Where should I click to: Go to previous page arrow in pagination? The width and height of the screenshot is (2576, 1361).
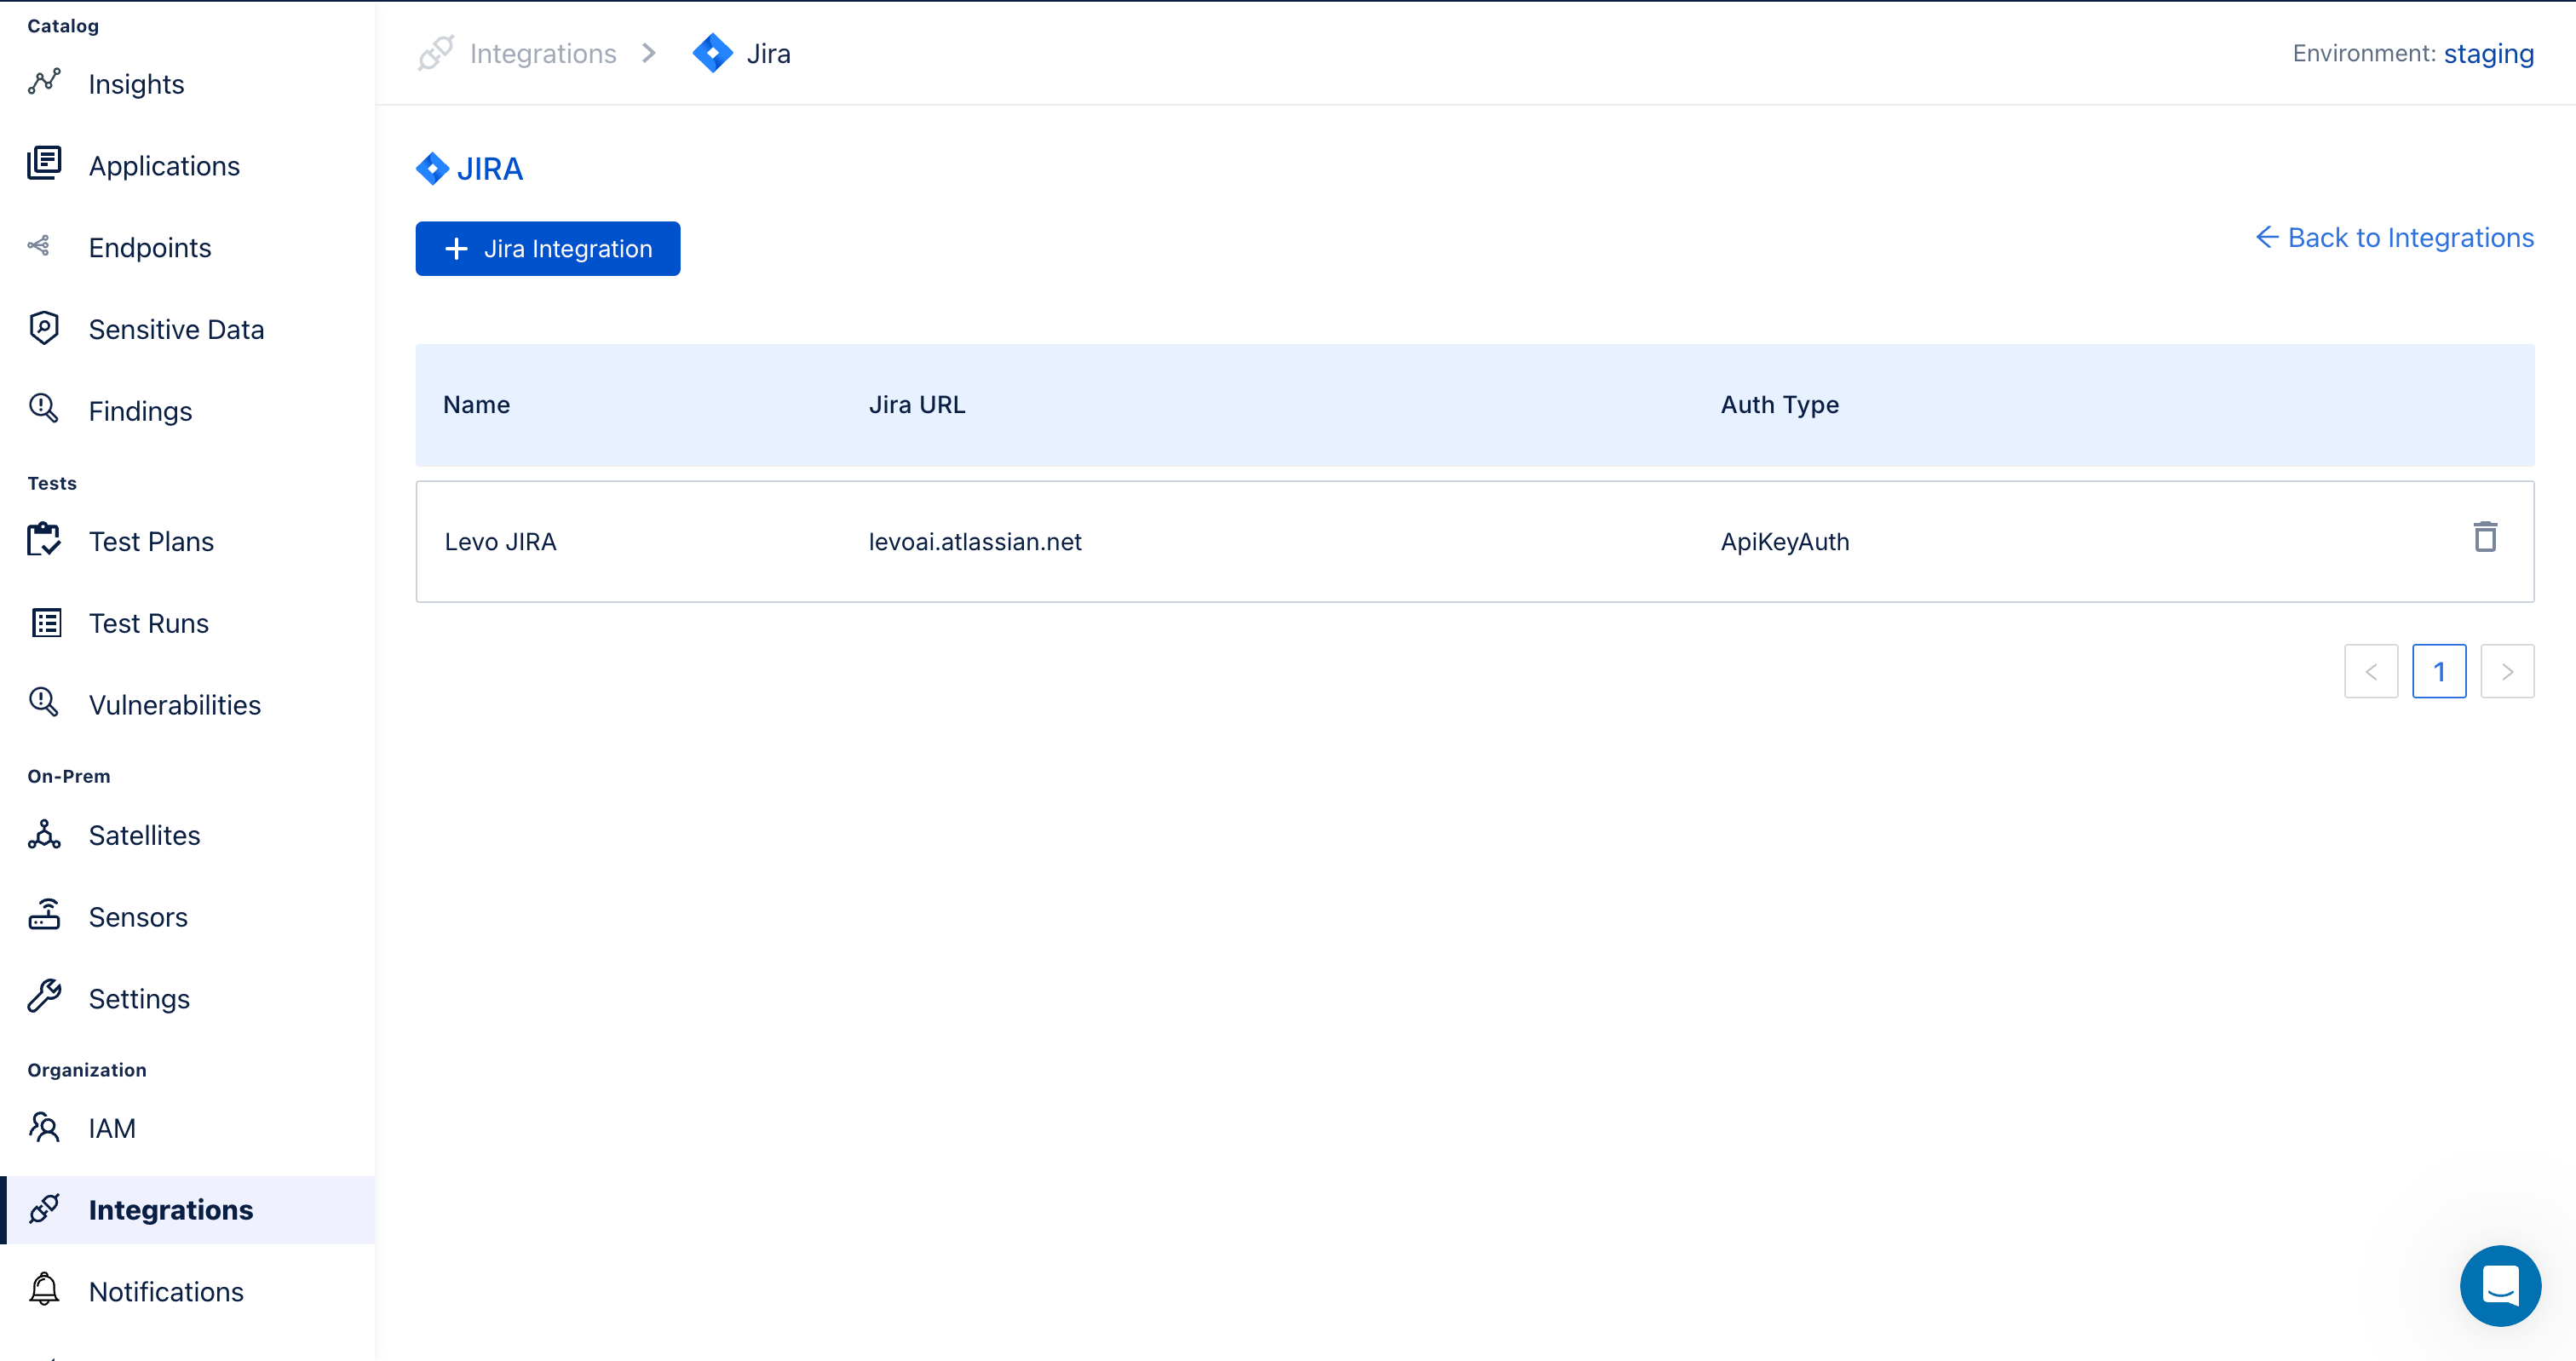pos(2370,672)
